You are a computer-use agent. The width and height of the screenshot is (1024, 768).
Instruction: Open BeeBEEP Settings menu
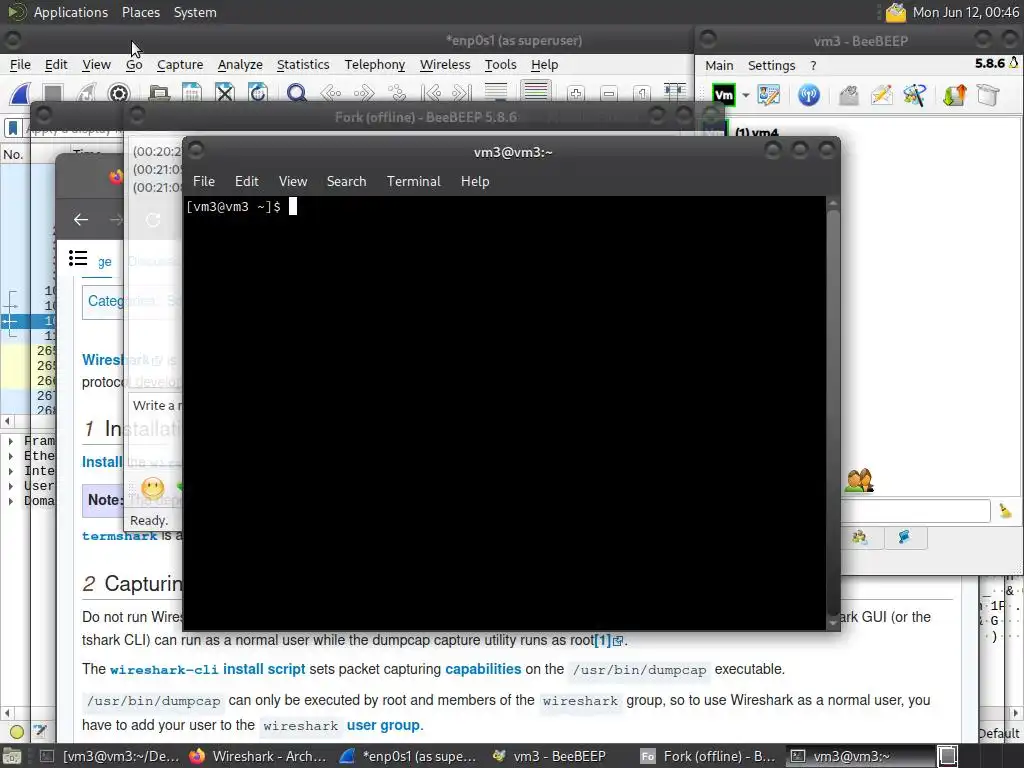pos(771,65)
